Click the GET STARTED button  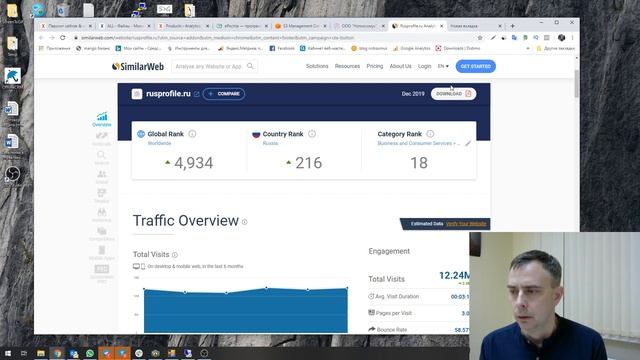476,66
